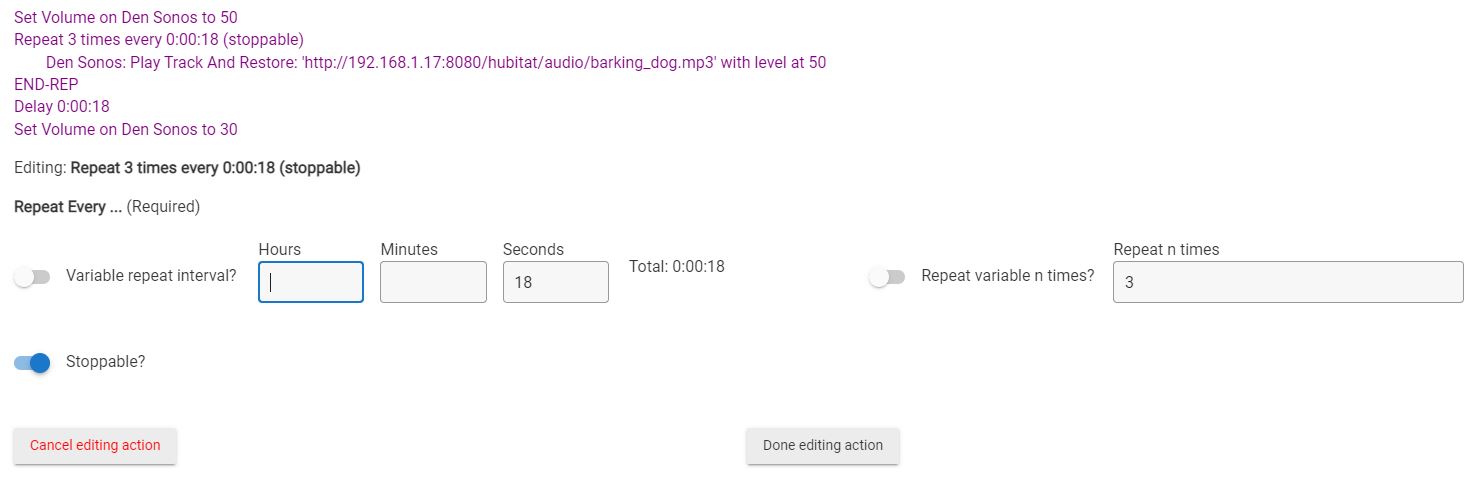Screen dimensions: 1481x498
Task: Click the Repeat n times field
Action: (x=1288, y=282)
